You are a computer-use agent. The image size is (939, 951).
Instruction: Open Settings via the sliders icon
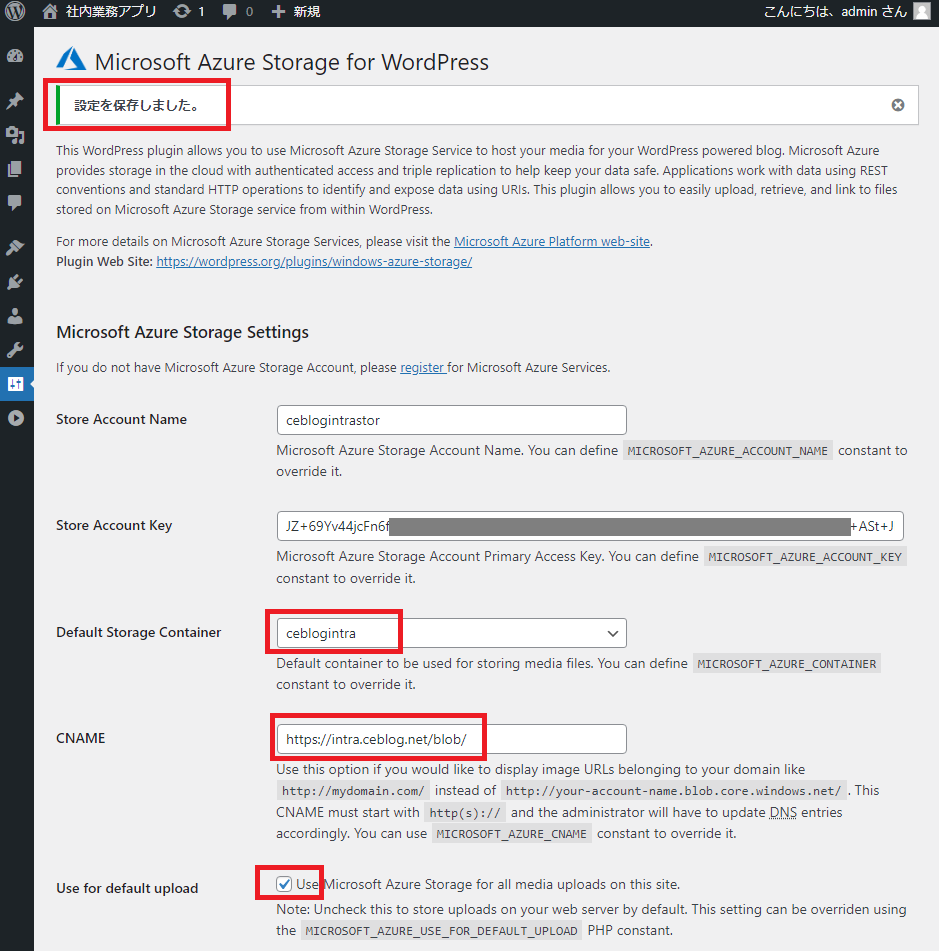[15, 384]
